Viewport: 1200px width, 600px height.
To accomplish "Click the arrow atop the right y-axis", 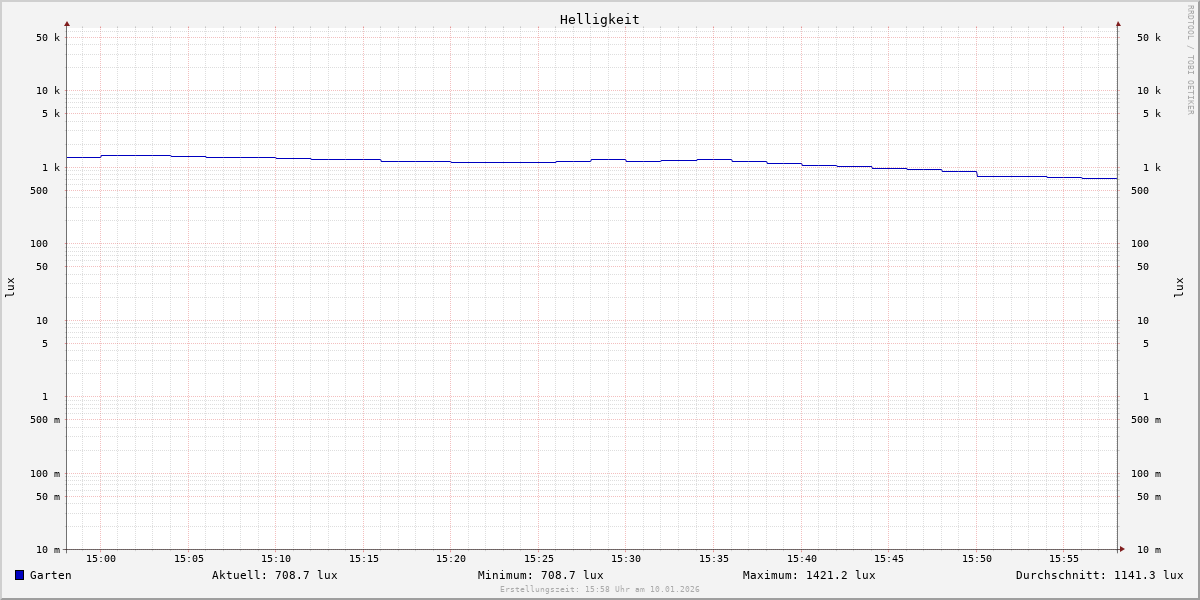I will 1118,23.
